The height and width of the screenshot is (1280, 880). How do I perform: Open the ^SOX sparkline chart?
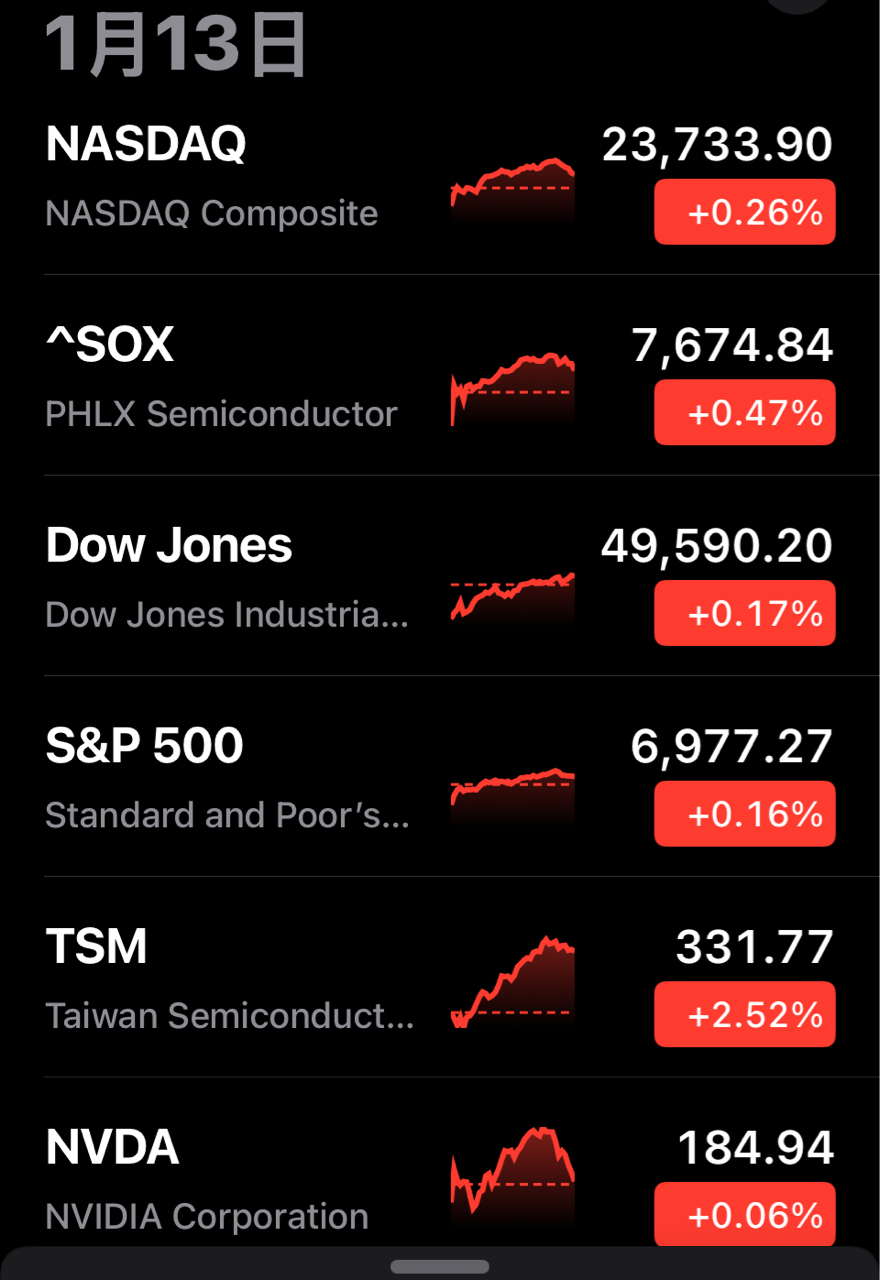tap(513, 388)
